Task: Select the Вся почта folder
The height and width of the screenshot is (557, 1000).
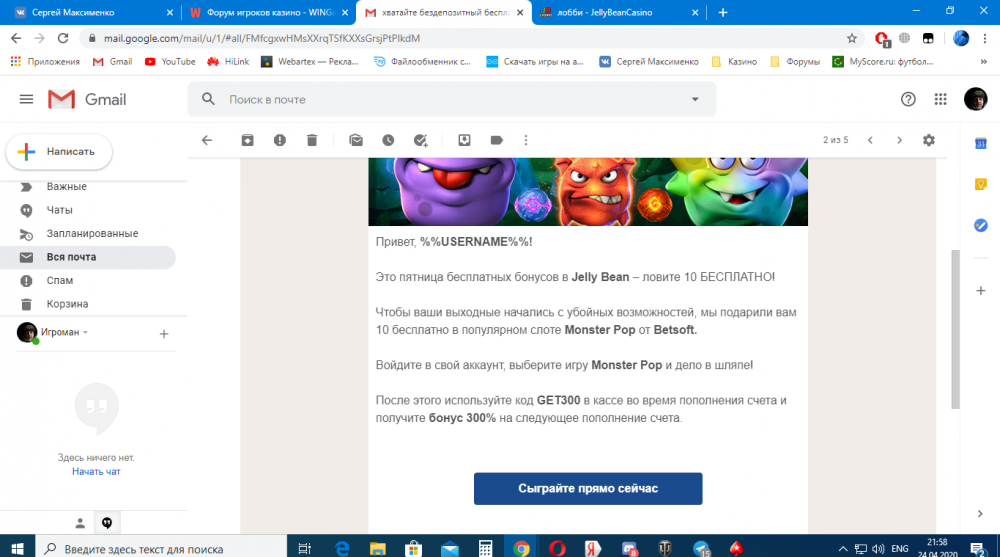Action: [89, 257]
